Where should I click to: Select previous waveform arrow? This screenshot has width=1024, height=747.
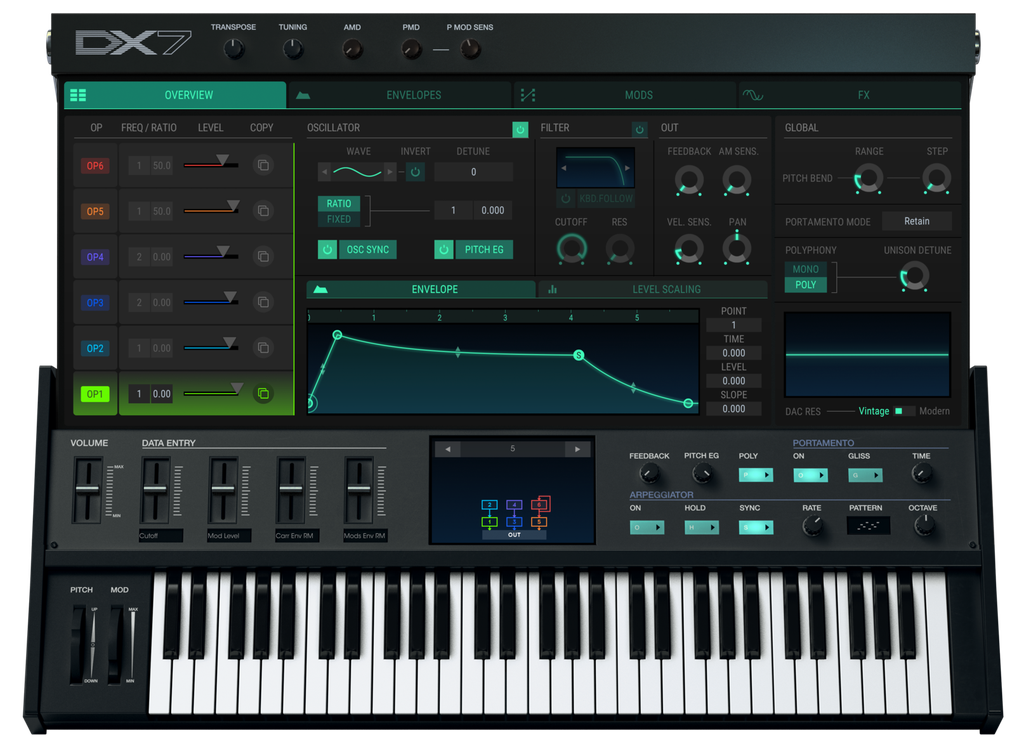(x=325, y=172)
